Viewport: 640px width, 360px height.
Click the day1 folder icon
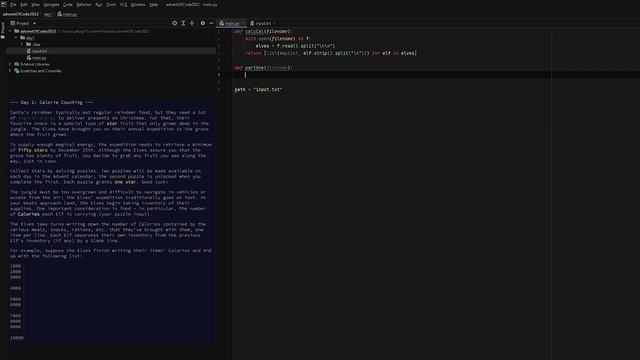[x=22, y=38]
